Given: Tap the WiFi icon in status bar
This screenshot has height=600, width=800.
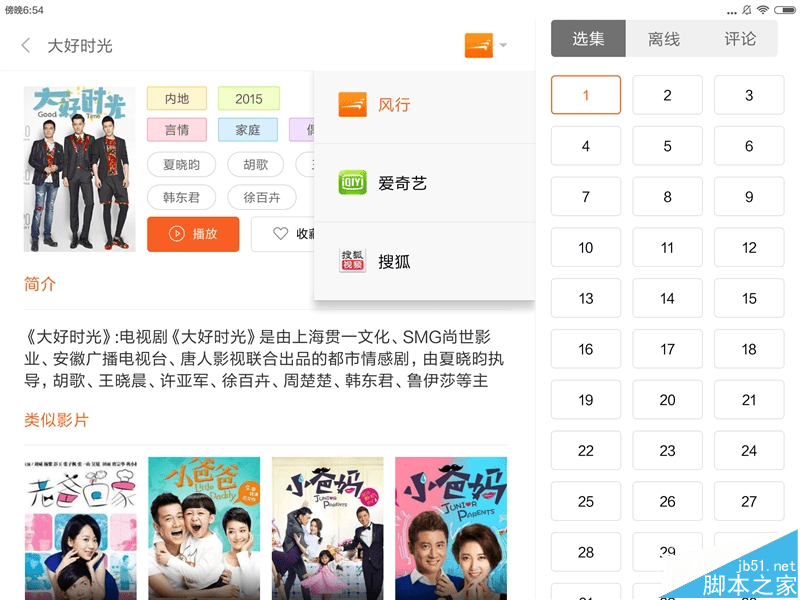Looking at the screenshot, I should pos(763,10).
